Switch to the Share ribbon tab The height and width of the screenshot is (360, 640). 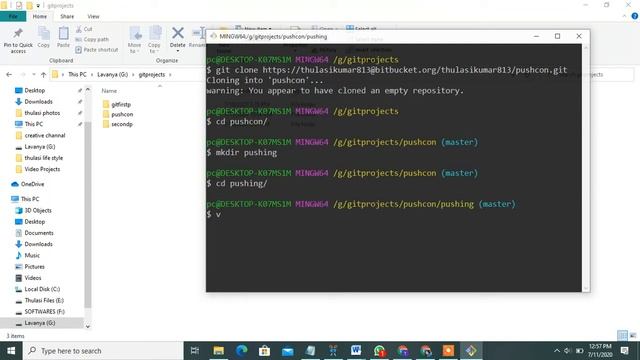(67, 16)
